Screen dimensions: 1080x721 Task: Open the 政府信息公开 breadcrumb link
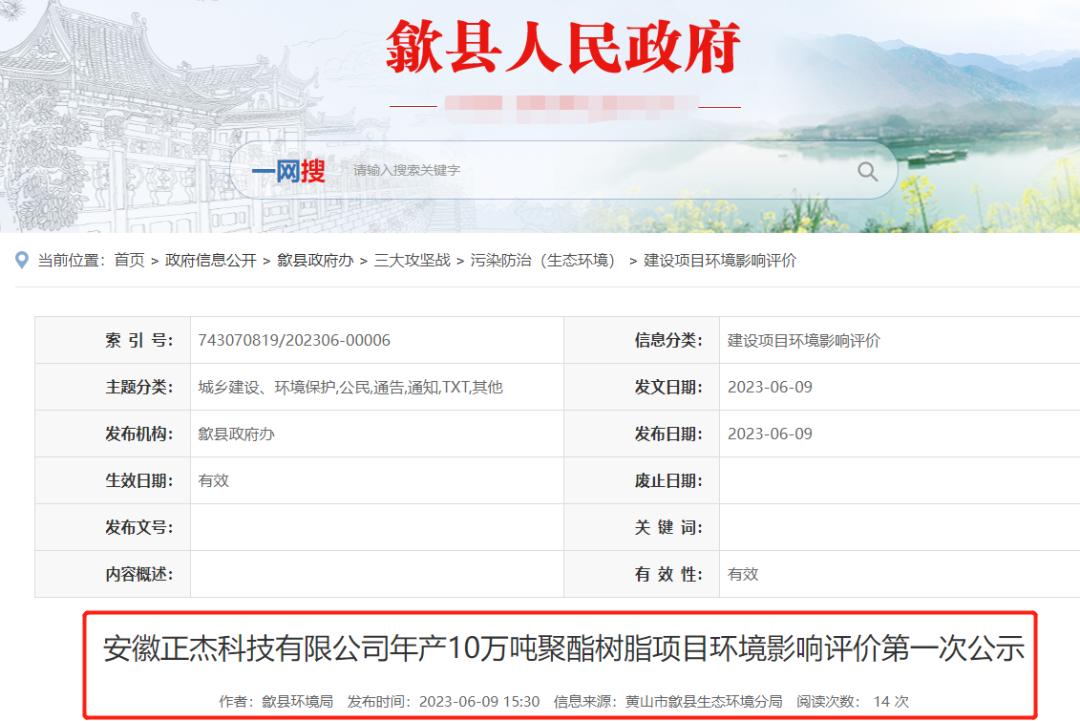[x=211, y=260]
